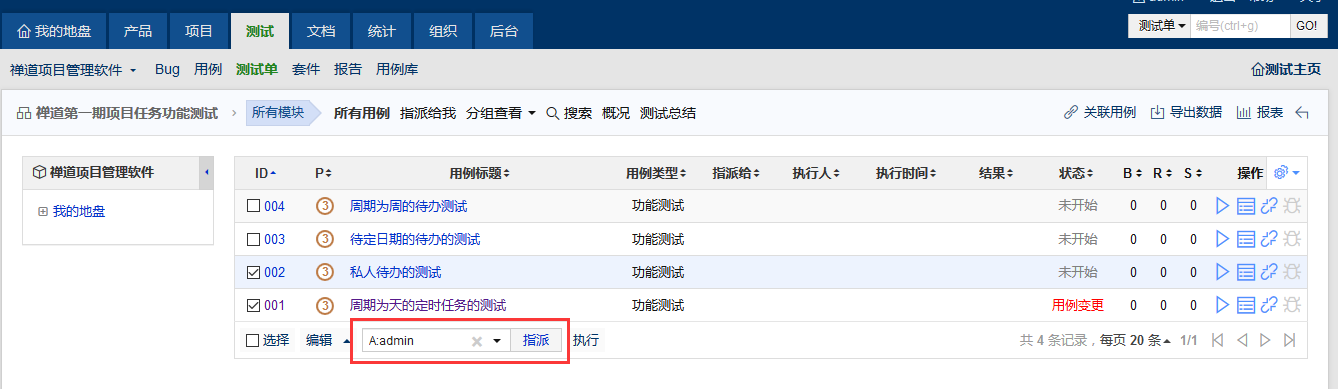
Task: Open the 项目 top tab
Action: pyautogui.click(x=199, y=31)
